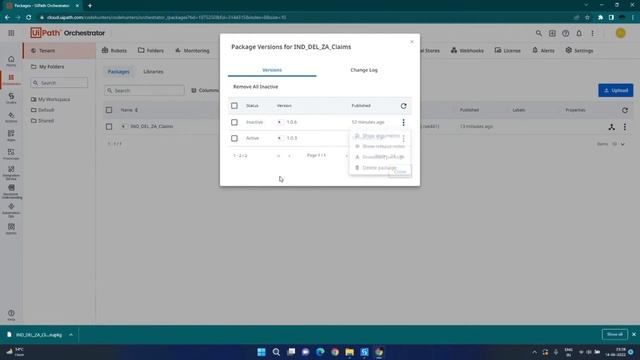The image size is (640, 360).
Task: Expand the Active version row arrow
Action: pos(280,138)
